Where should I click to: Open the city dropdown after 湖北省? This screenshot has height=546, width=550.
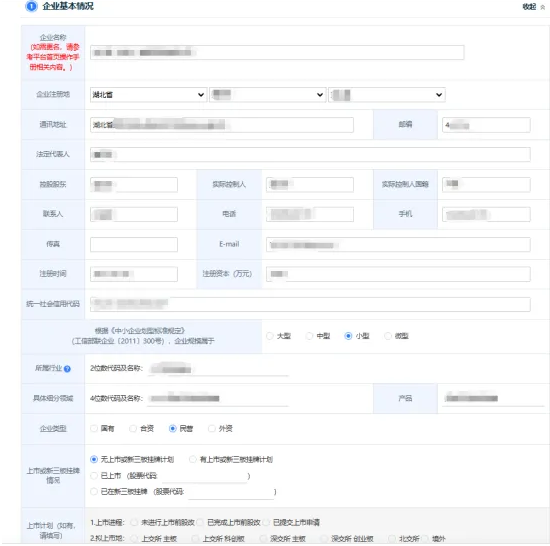[268, 95]
